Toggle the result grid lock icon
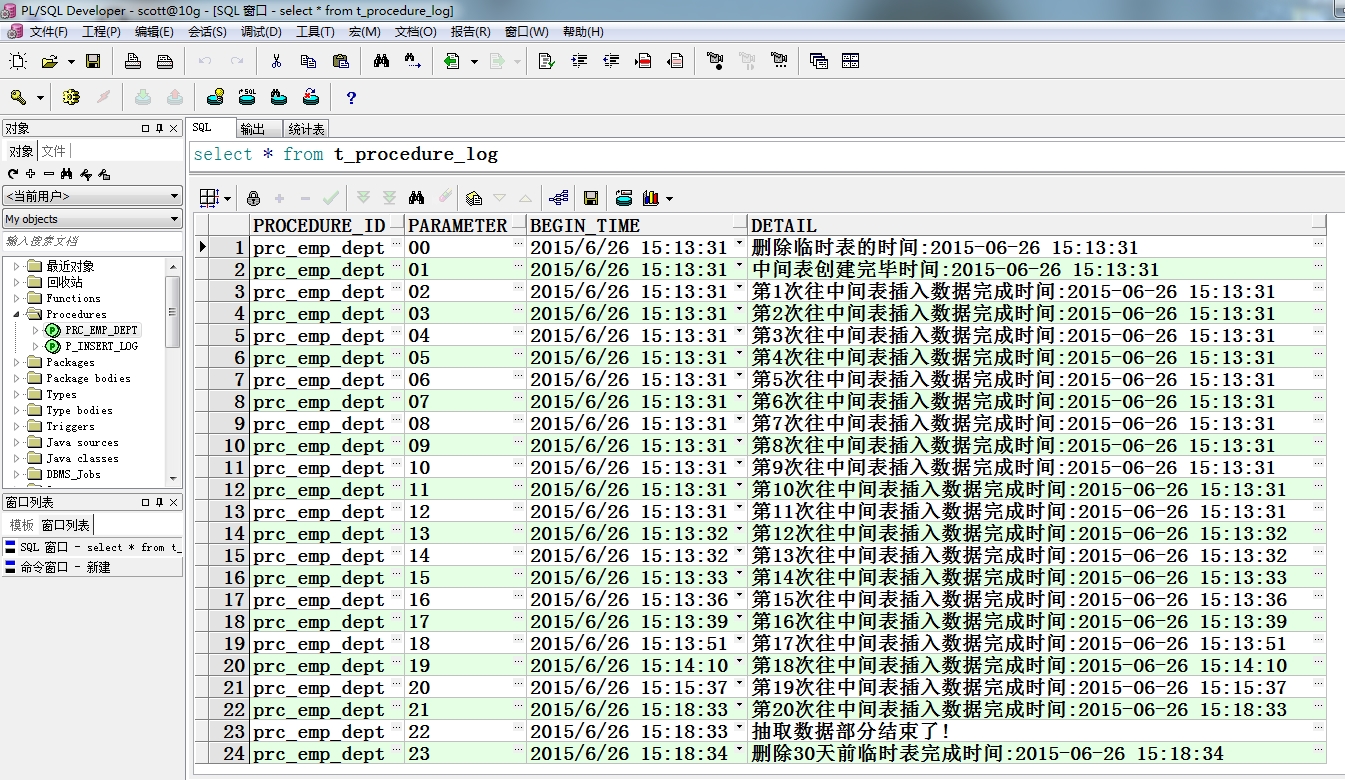 (253, 198)
